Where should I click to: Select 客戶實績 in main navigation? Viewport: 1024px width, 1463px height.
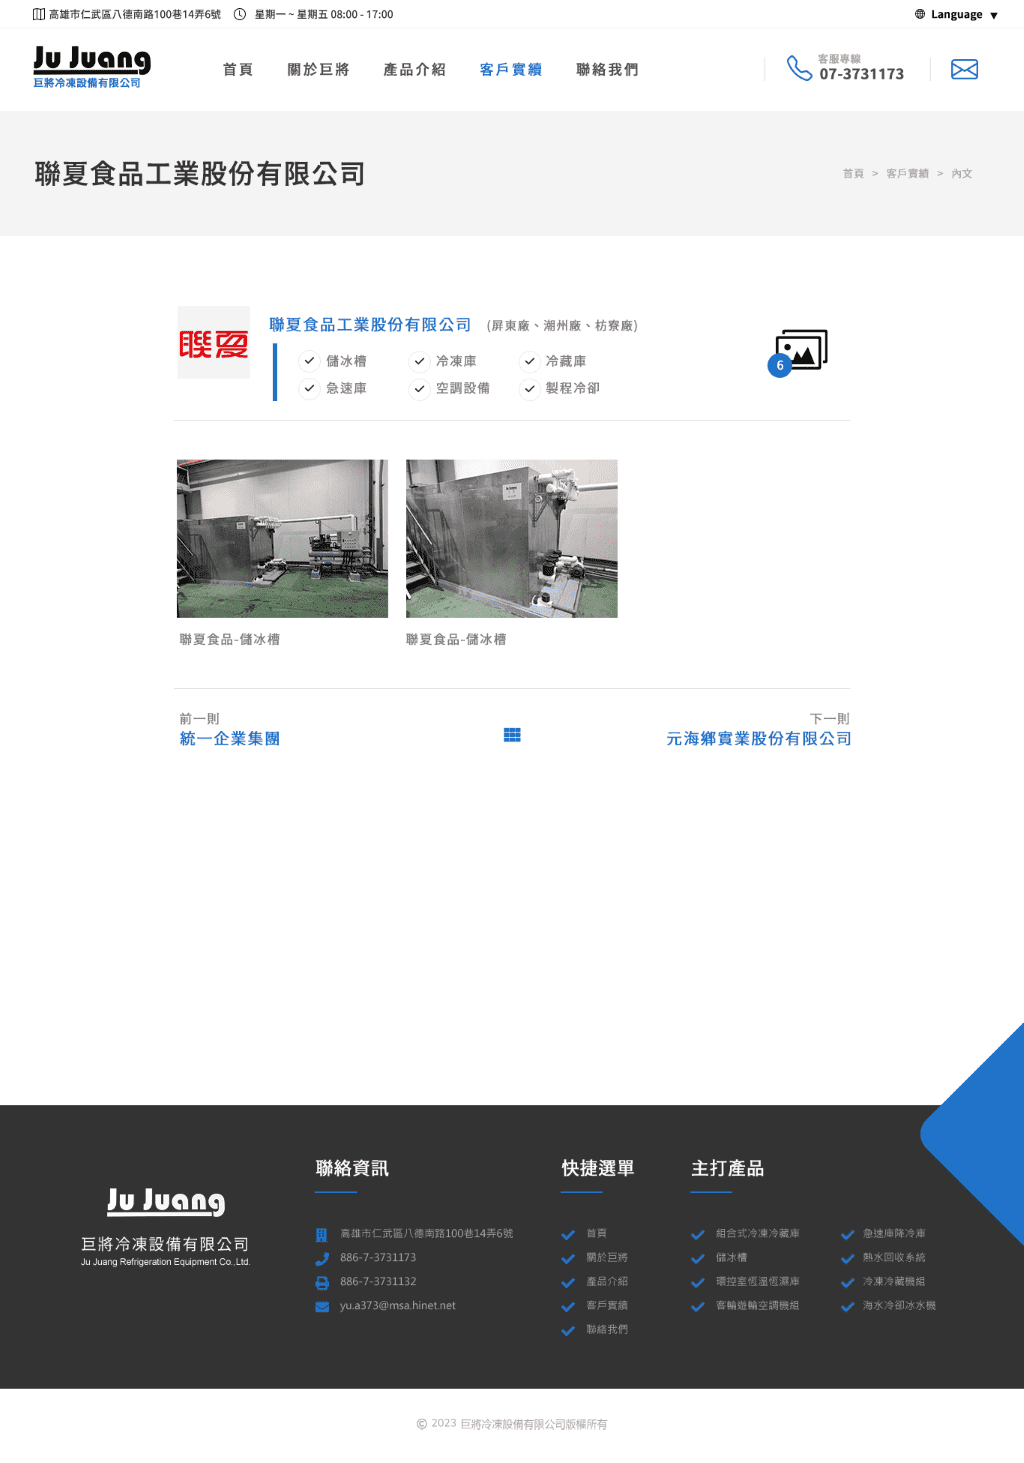511,69
